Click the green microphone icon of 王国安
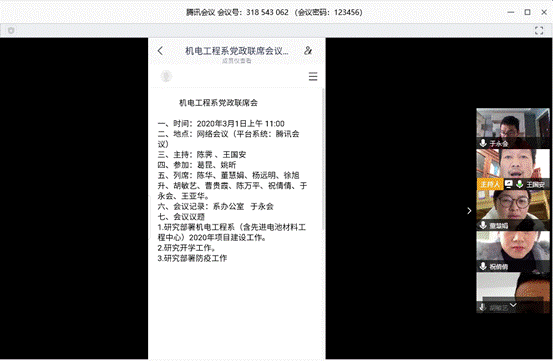Viewport: 553px width, 361px height. pyautogui.click(x=519, y=184)
